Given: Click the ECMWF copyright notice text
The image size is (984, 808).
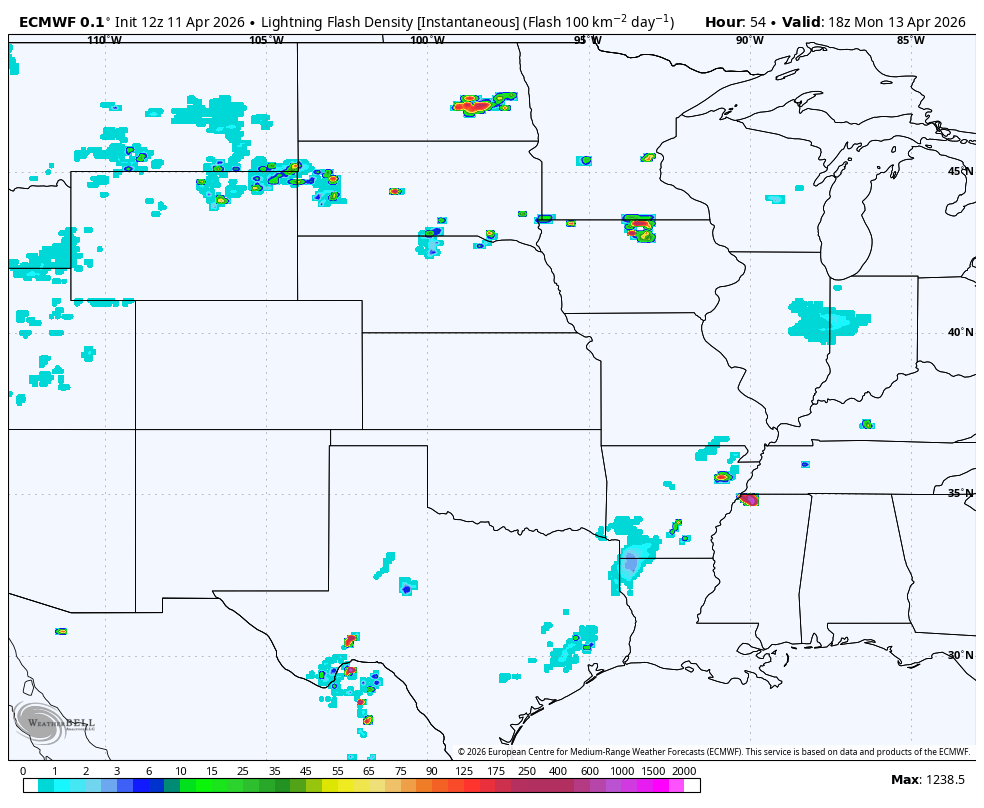Looking at the screenshot, I should 714,752.
